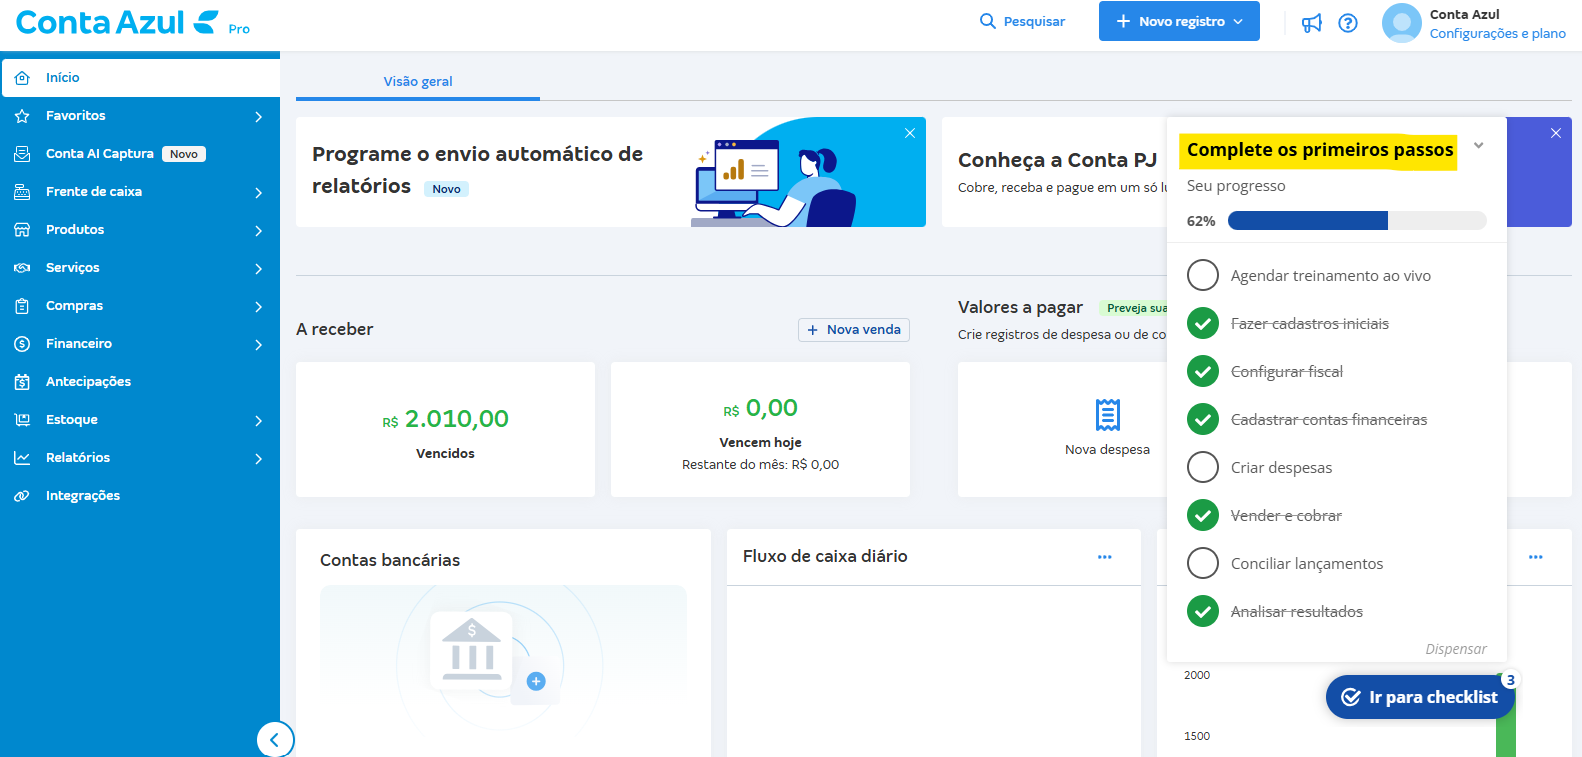Open Relatórios menu item label
Screen dimensions: 1582x757
[78, 458]
